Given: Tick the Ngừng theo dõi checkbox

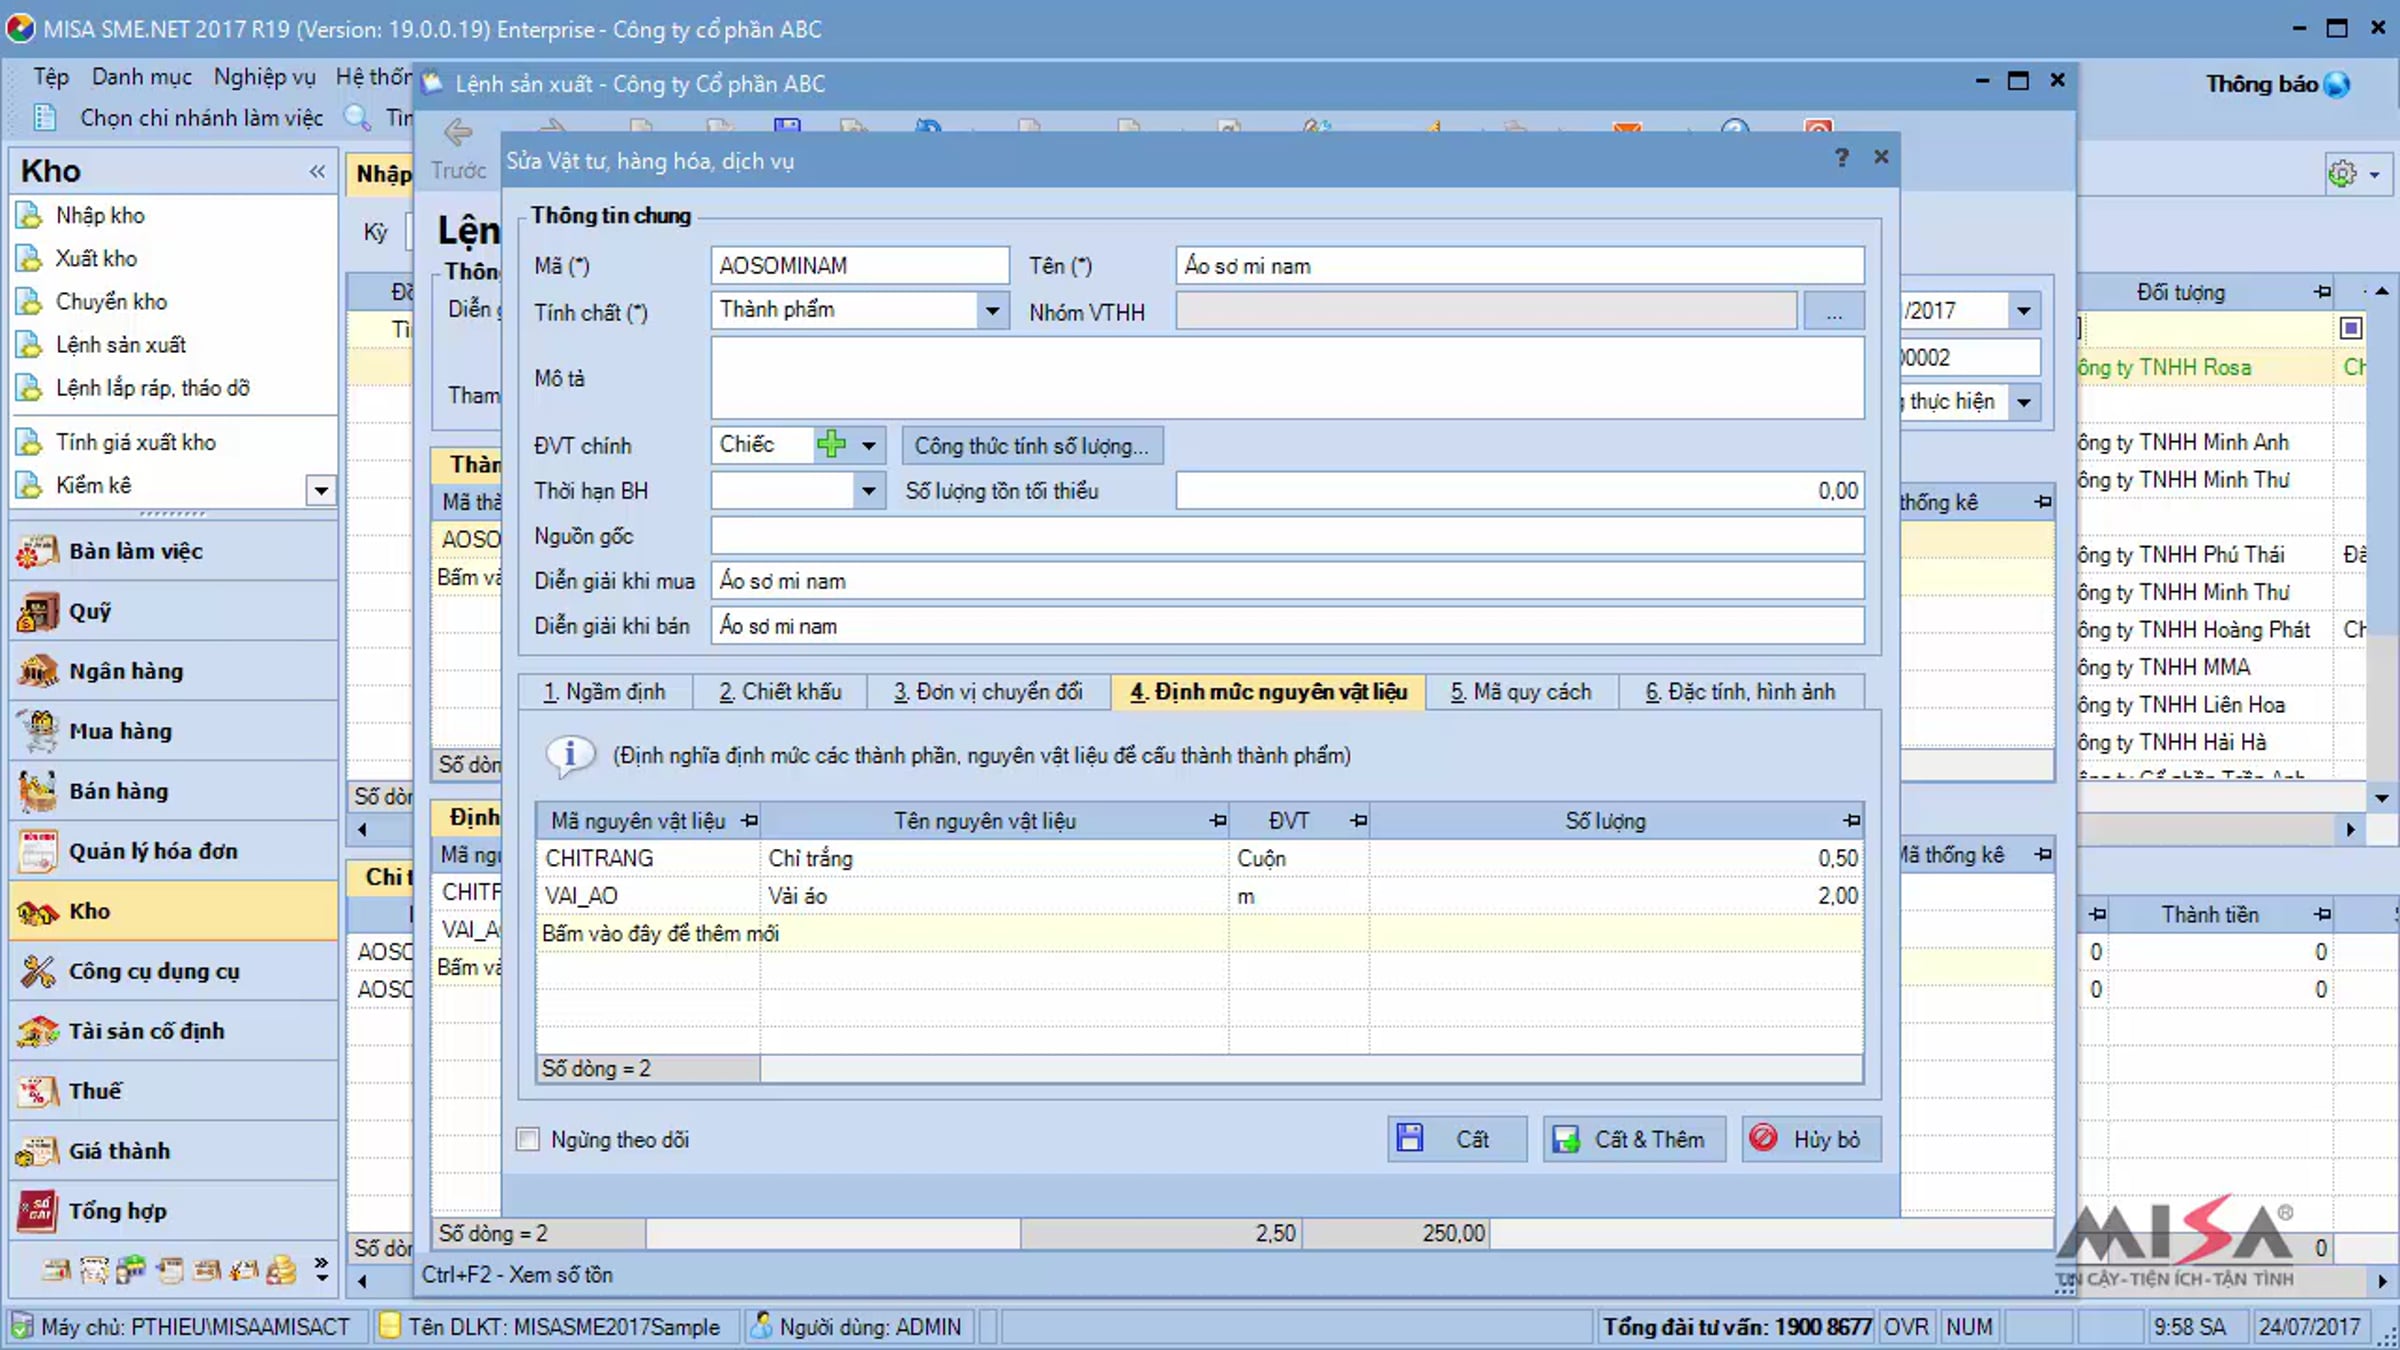Looking at the screenshot, I should point(528,1139).
